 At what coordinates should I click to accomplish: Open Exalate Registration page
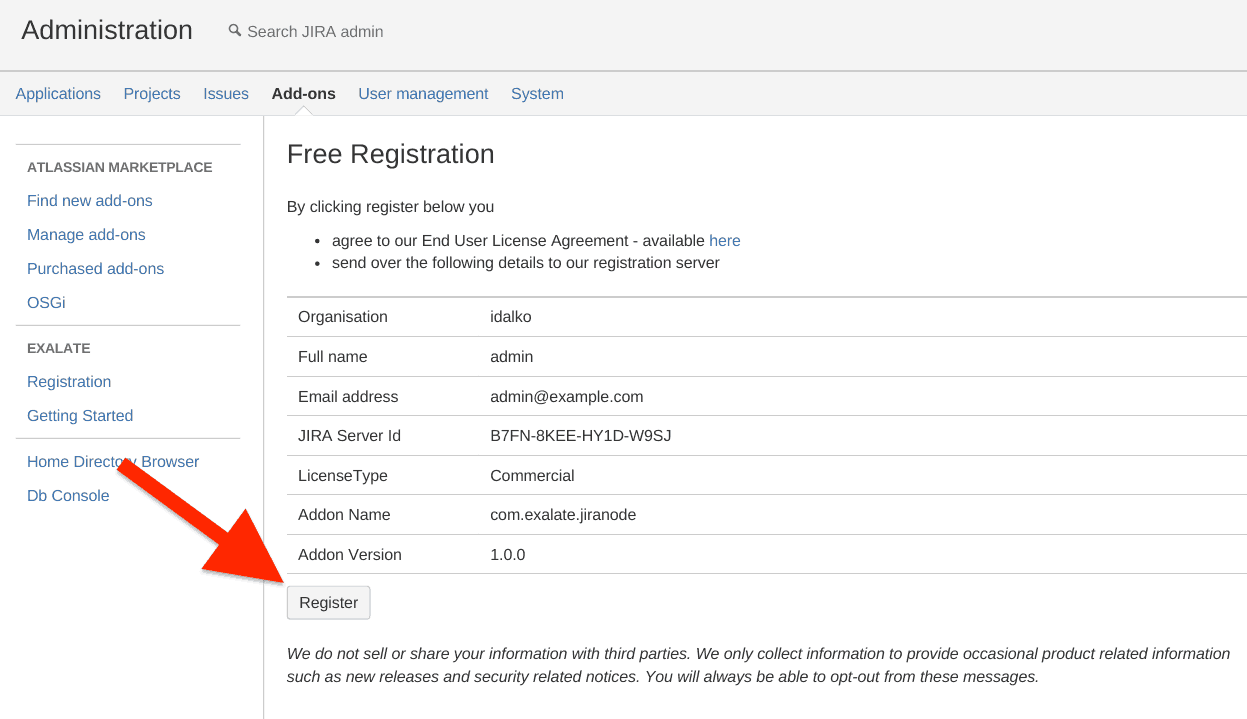tap(69, 382)
